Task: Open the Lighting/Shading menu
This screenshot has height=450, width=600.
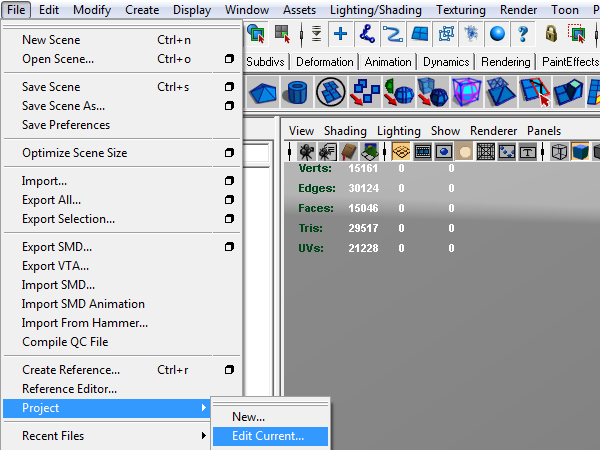Action: coord(376,10)
